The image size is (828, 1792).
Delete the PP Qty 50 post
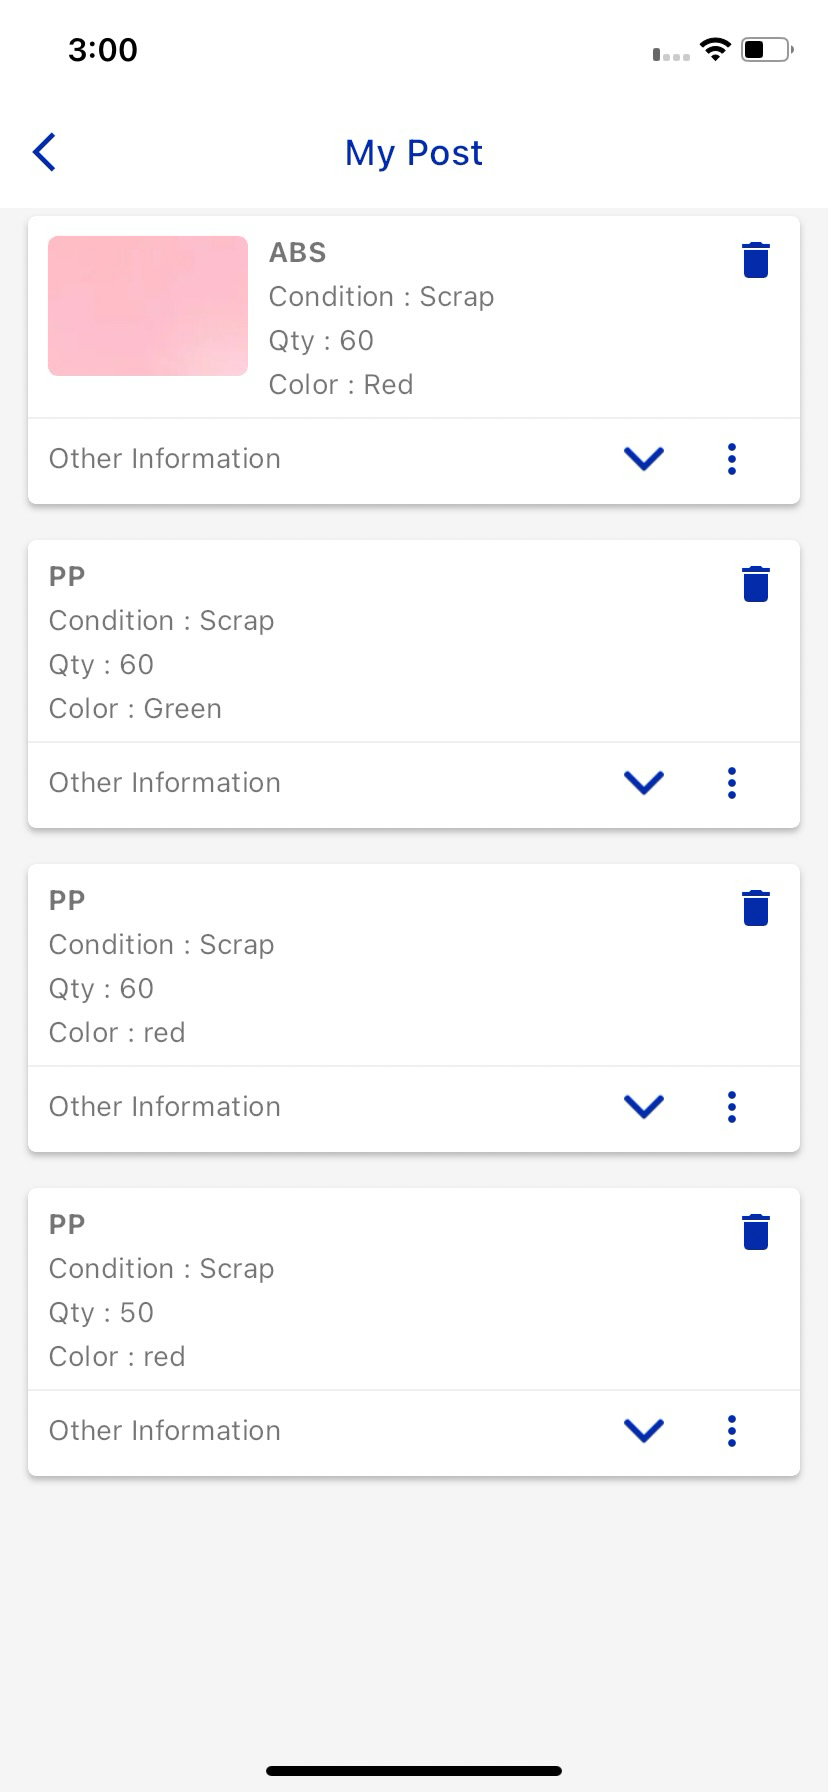pyautogui.click(x=756, y=1232)
